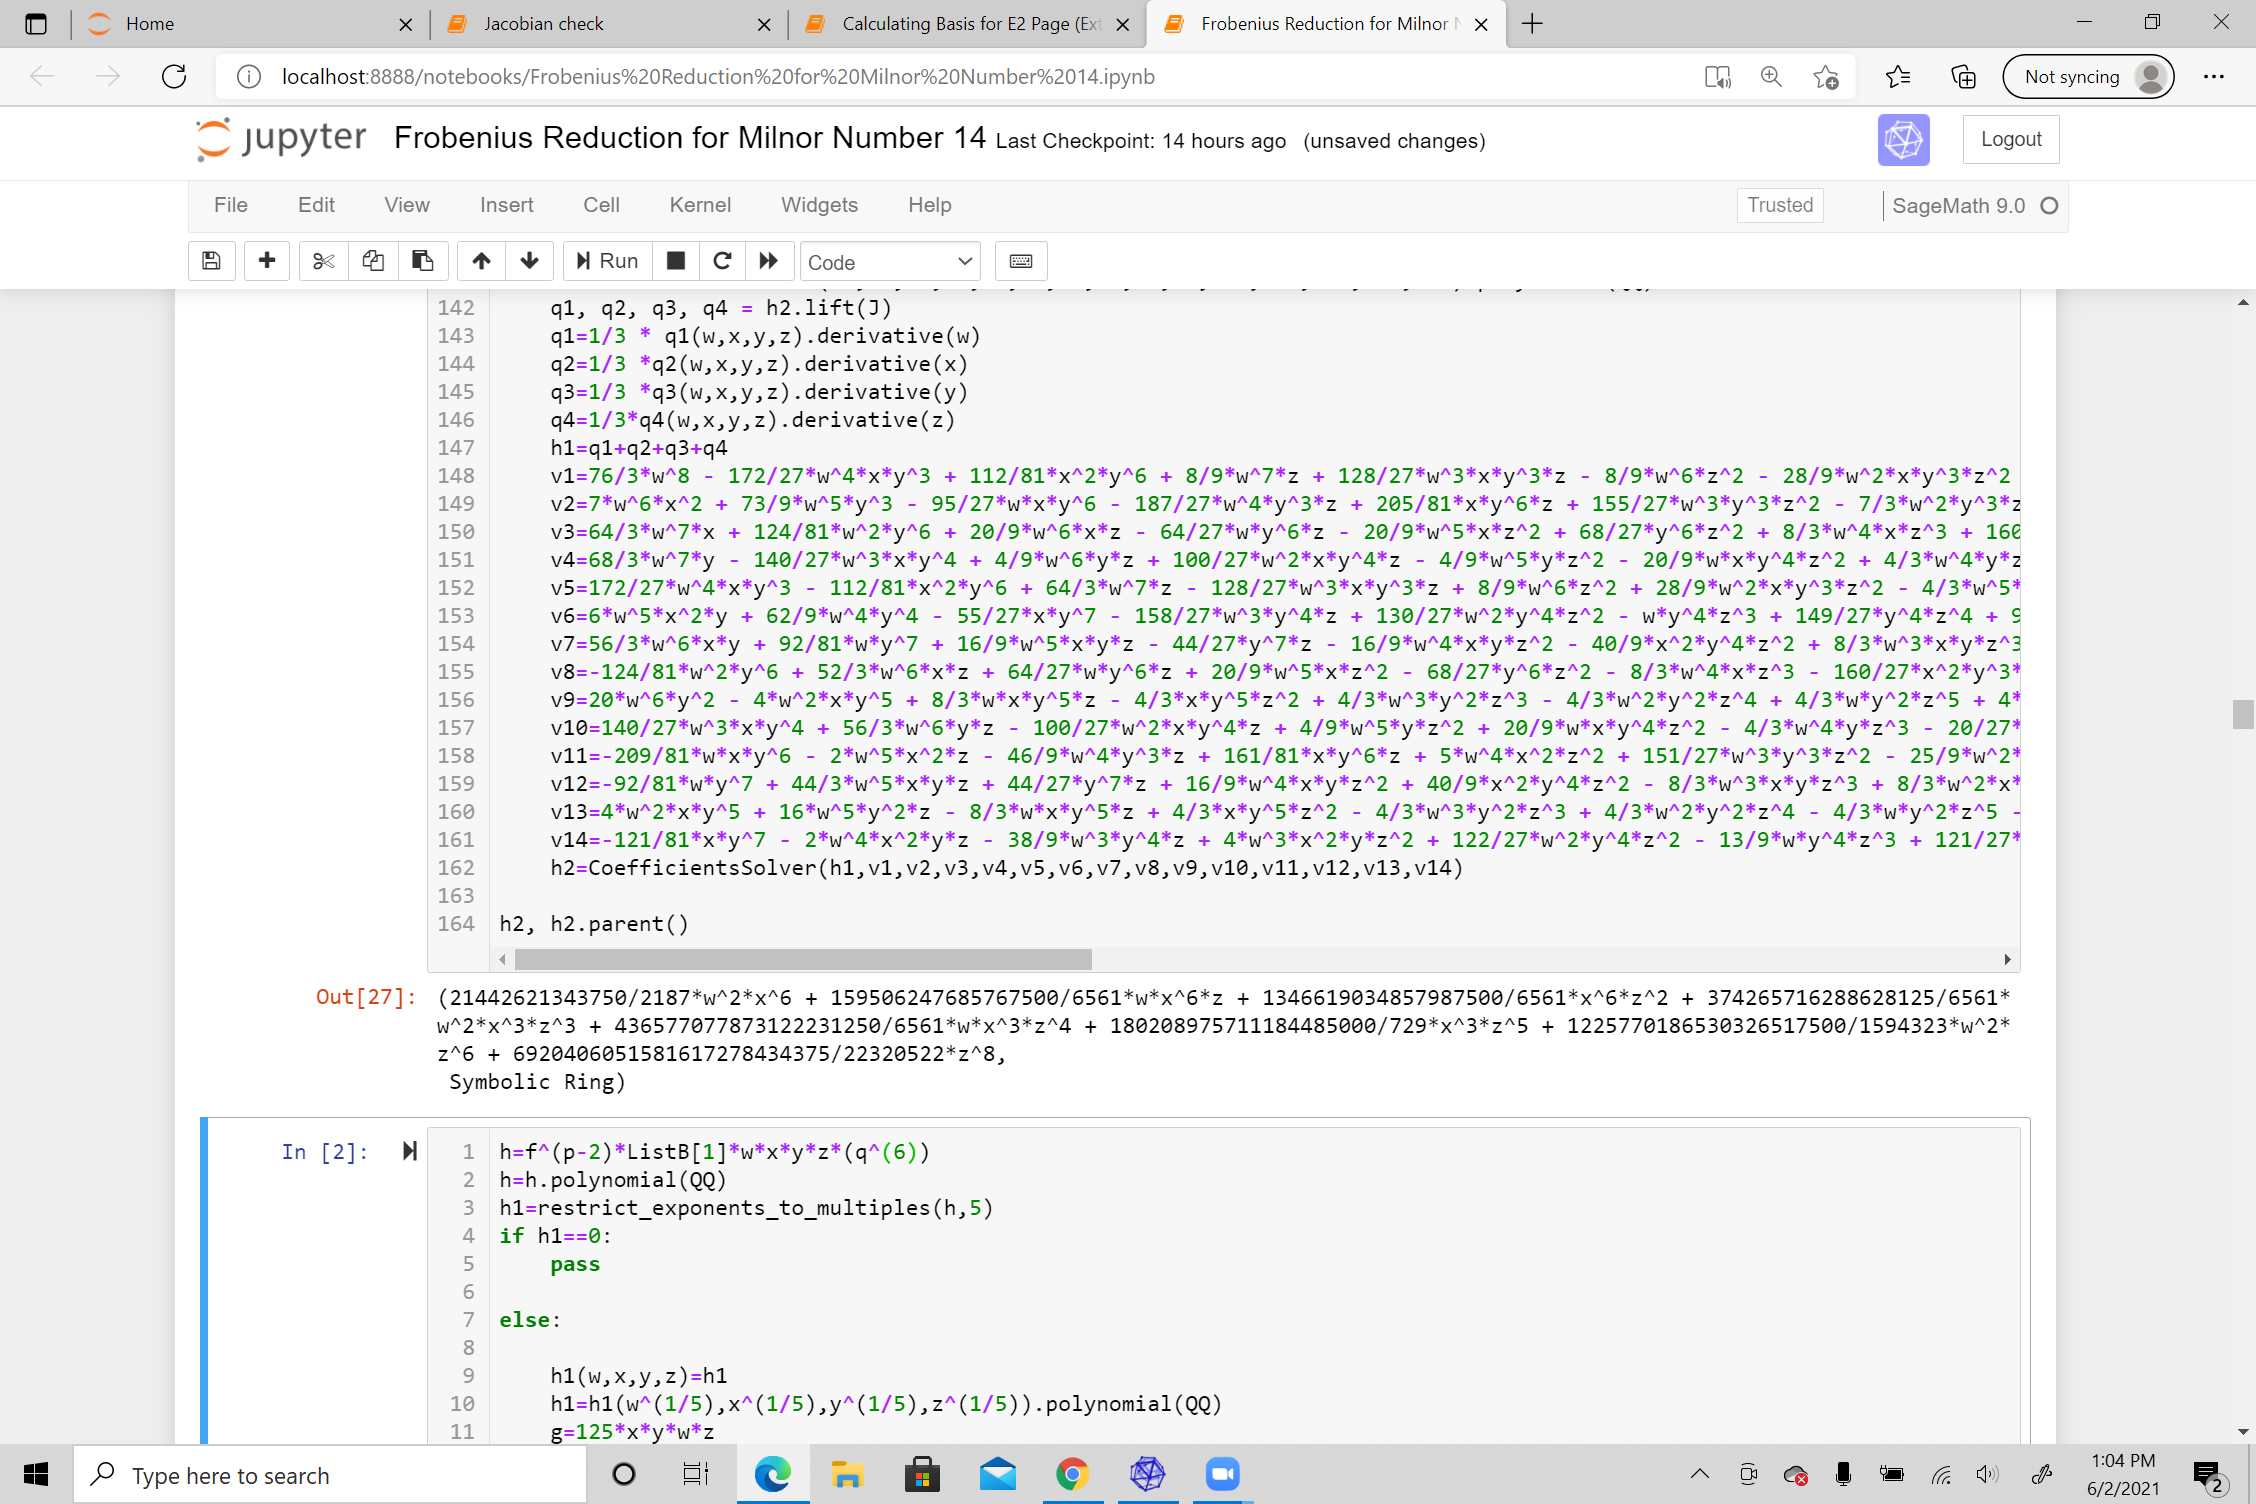This screenshot has width=2256, height=1504.
Task: Toggle the Trusted notebook indicator
Action: coord(1779,205)
